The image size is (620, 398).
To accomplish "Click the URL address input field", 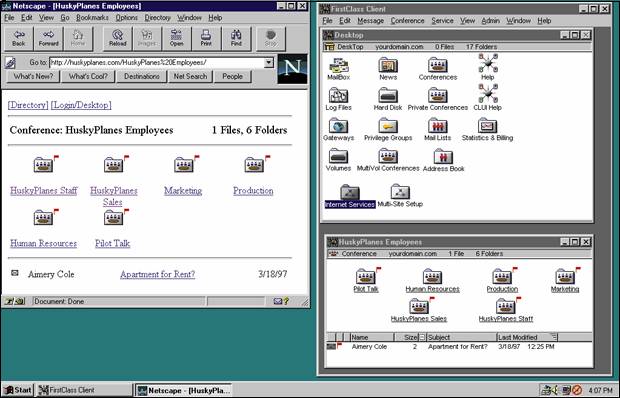I will [157, 62].
